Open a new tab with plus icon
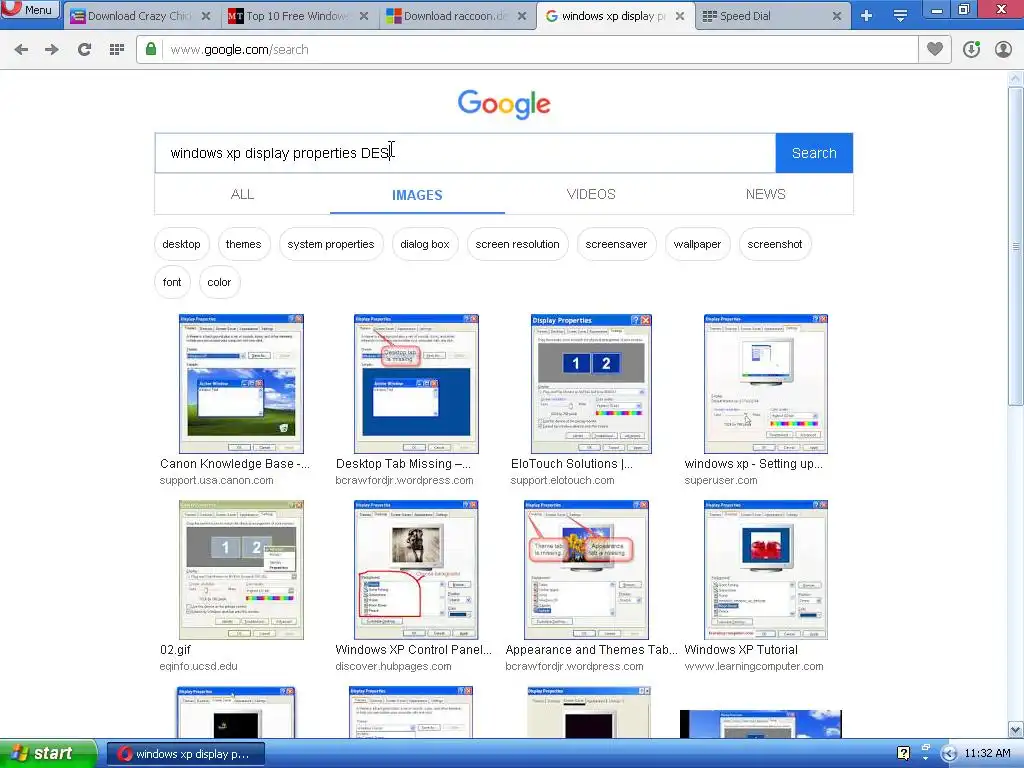1024x768 pixels. click(x=866, y=16)
